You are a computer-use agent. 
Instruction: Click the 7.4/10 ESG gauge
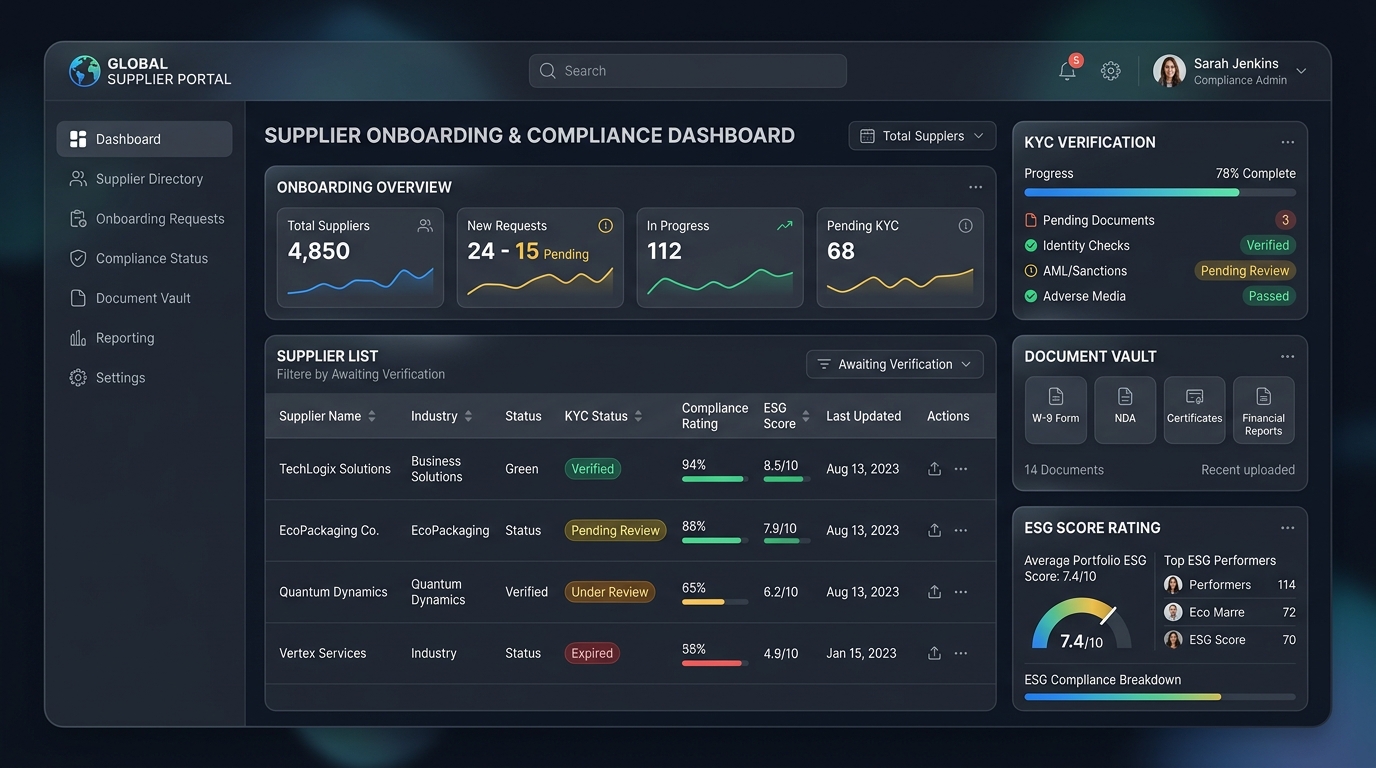coord(1081,625)
